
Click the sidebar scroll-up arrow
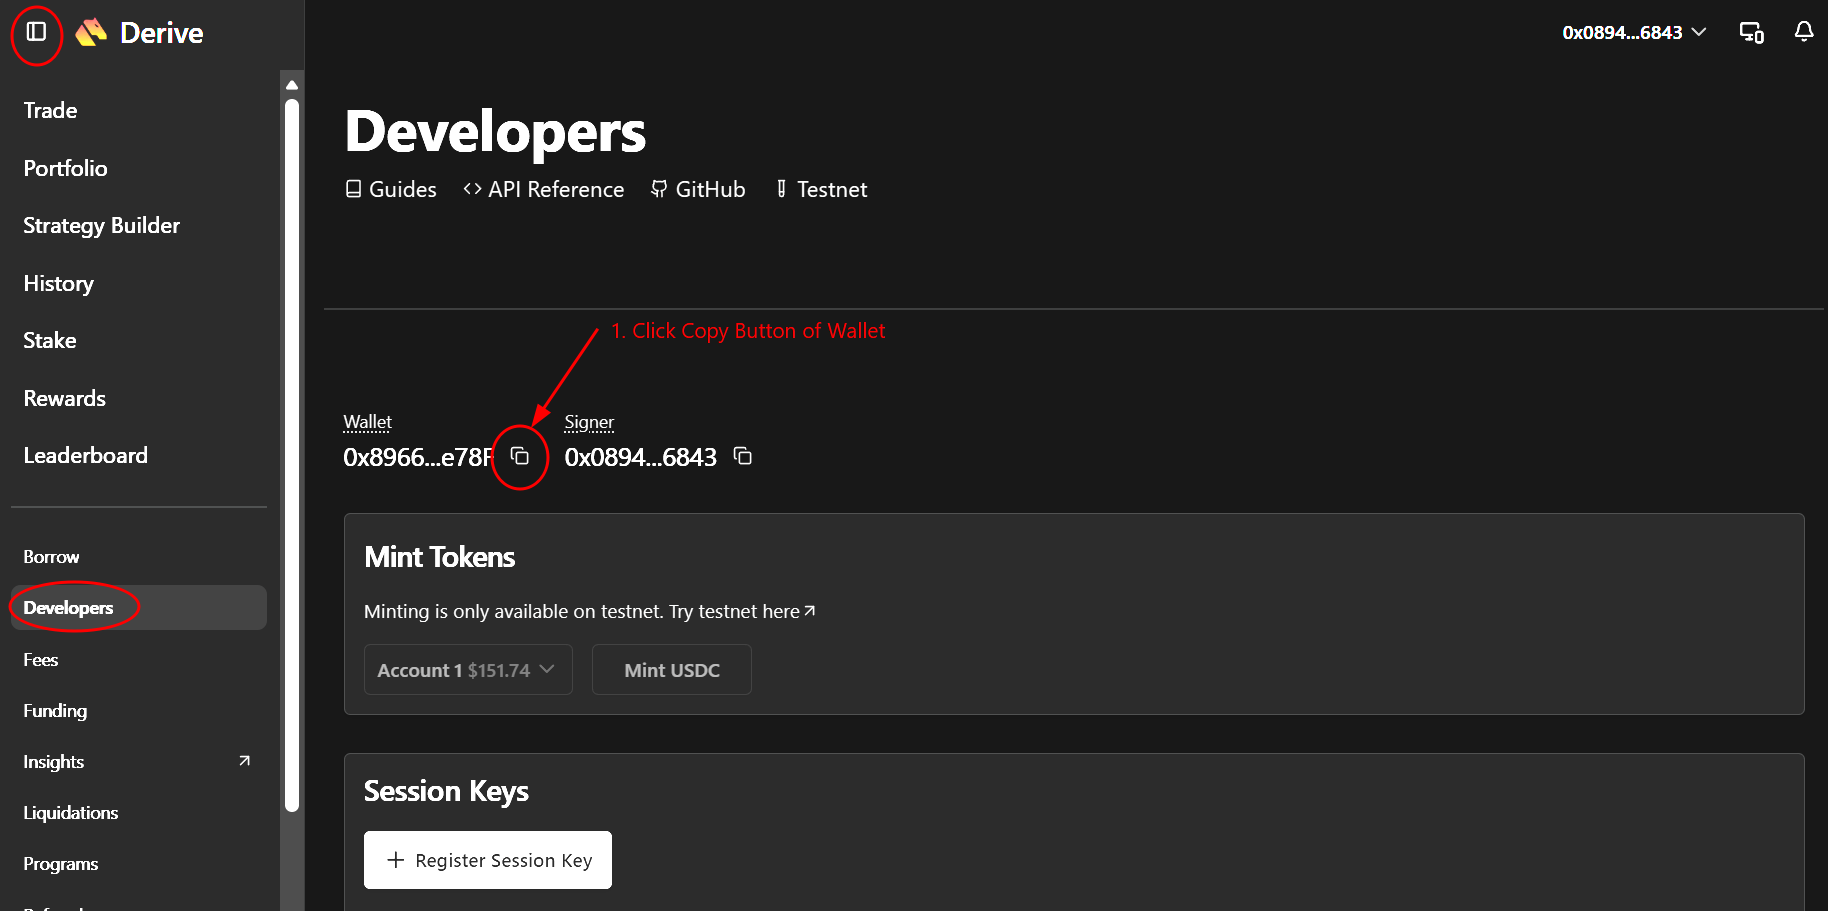coord(292,85)
